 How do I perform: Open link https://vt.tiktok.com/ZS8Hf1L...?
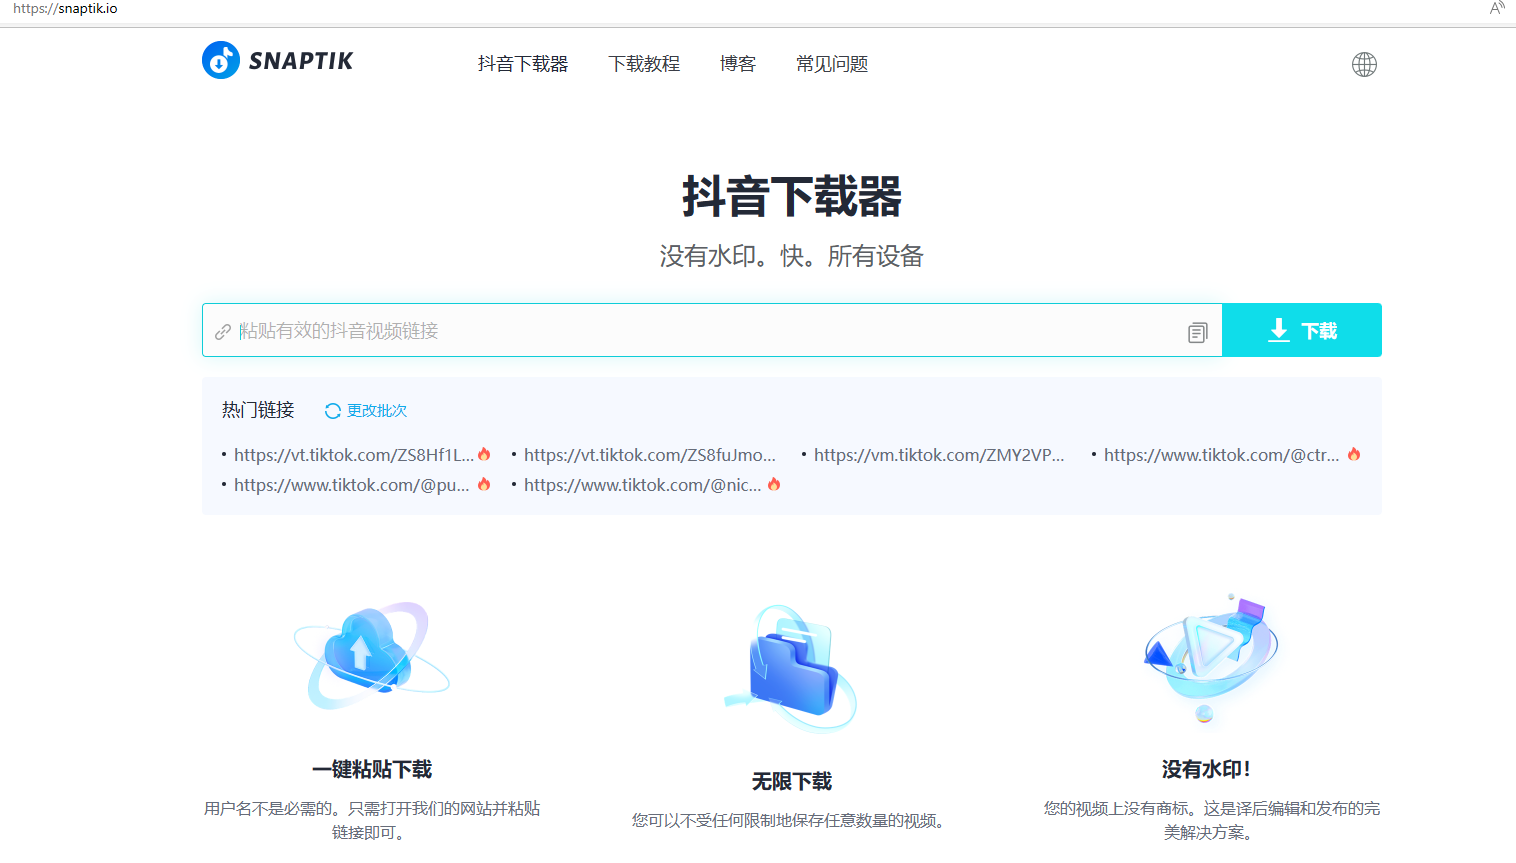354,455
